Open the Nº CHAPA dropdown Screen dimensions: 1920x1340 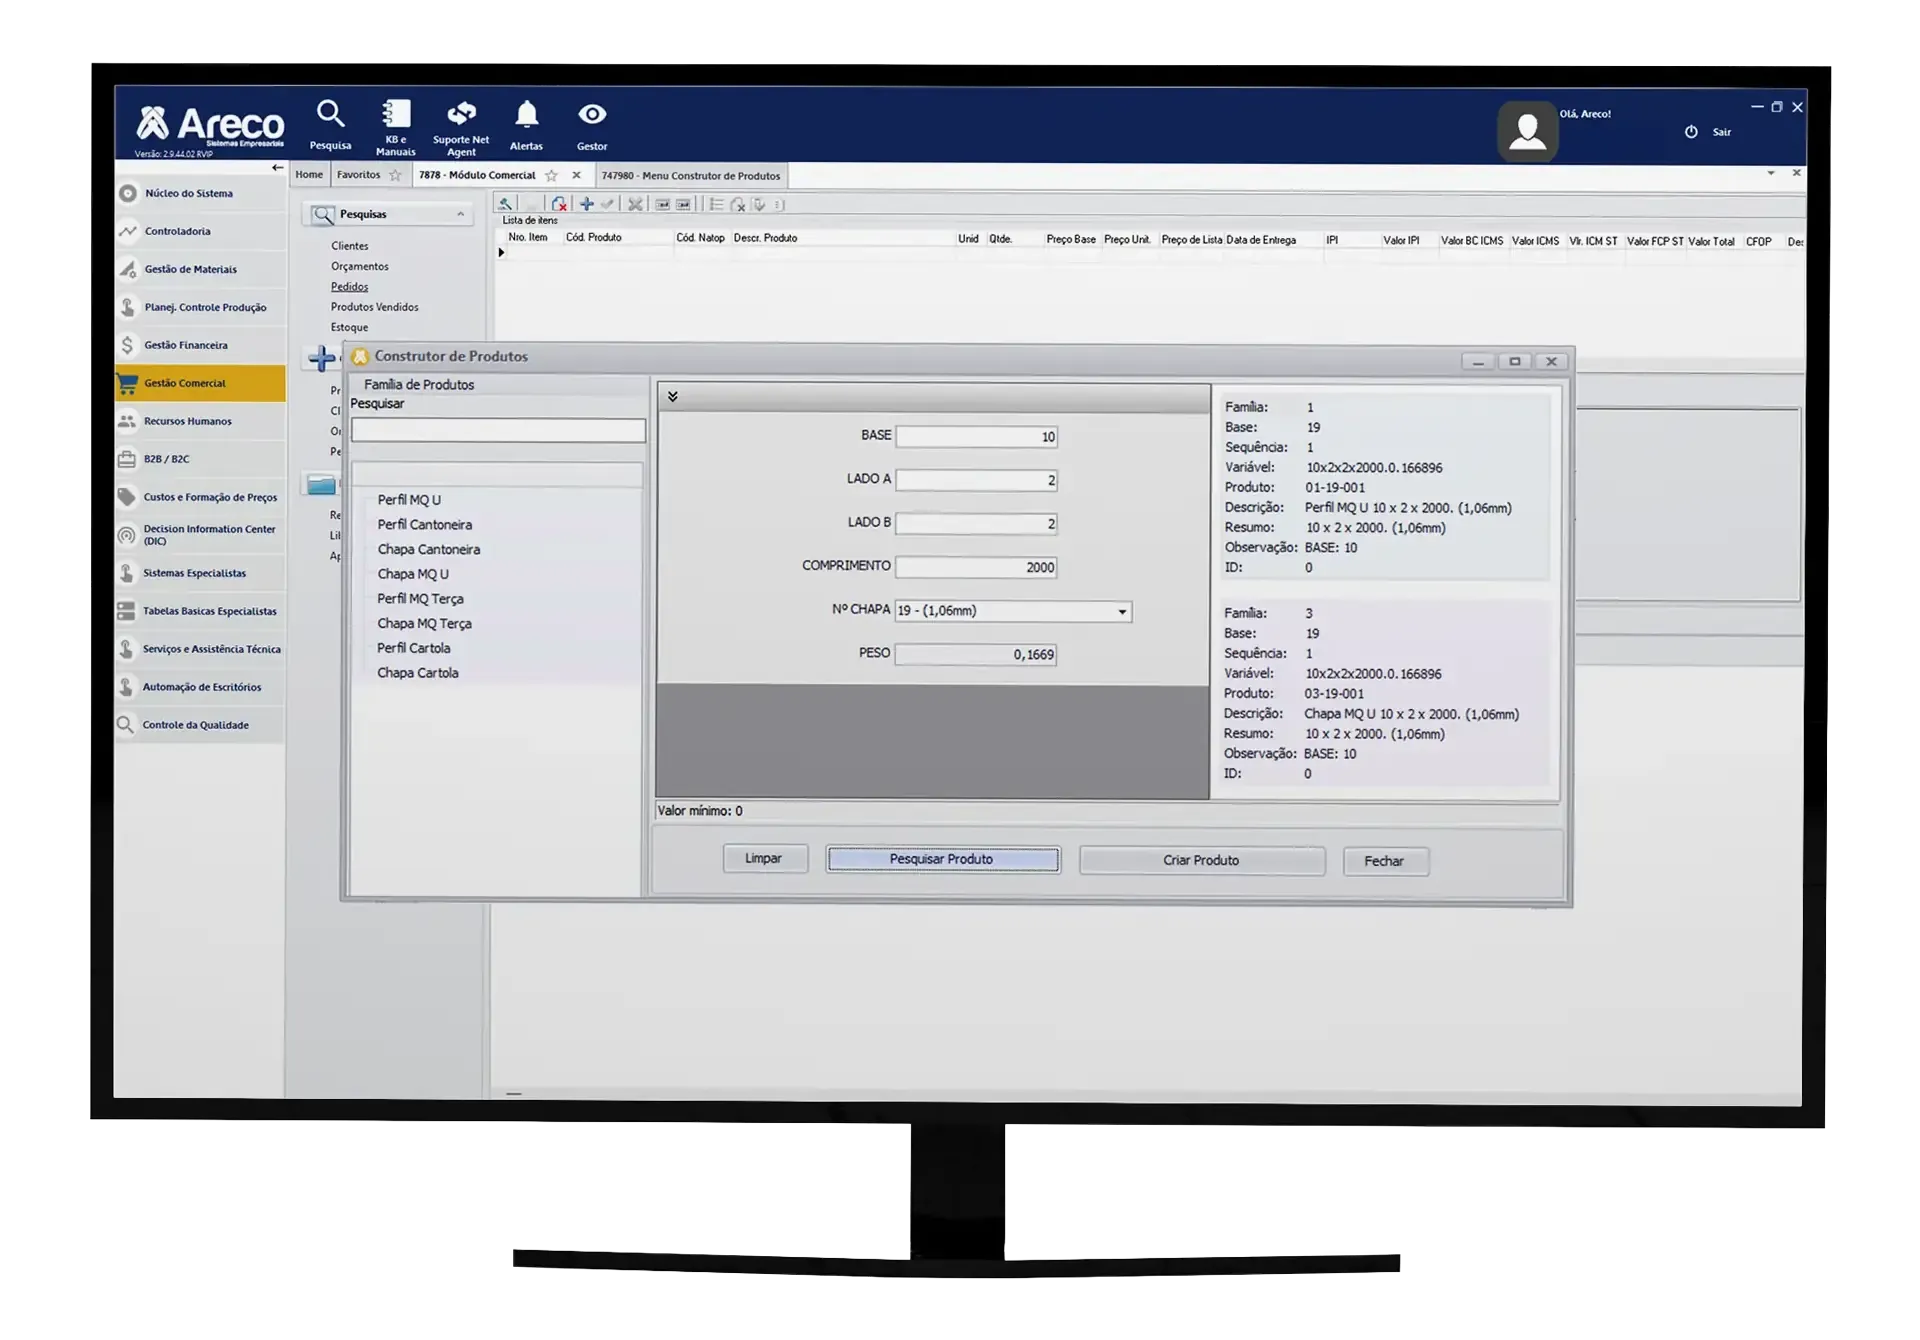[x=1122, y=611]
